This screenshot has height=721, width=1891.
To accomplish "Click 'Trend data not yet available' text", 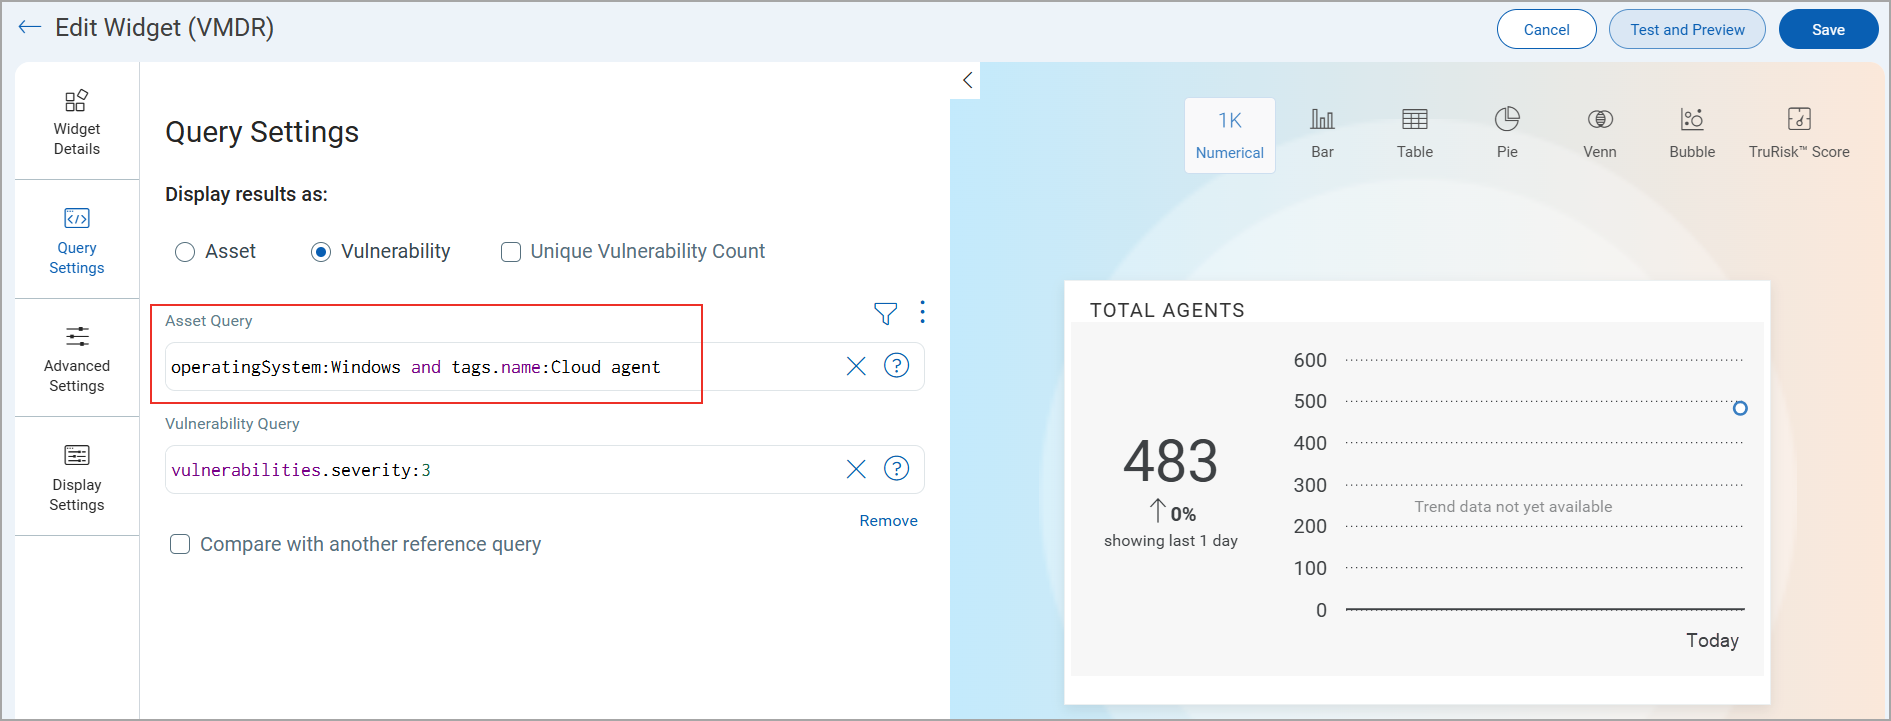I will coord(1513,507).
